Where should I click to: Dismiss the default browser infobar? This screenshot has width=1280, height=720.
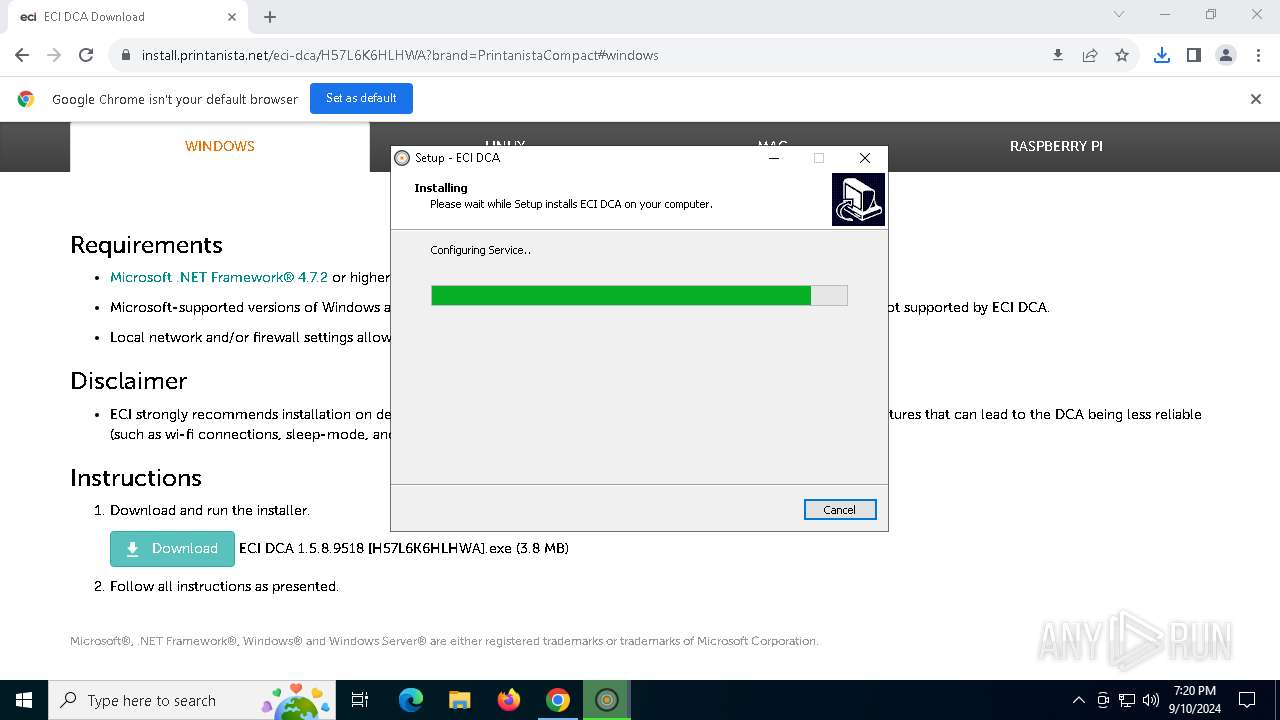pyautogui.click(x=1256, y=98)
